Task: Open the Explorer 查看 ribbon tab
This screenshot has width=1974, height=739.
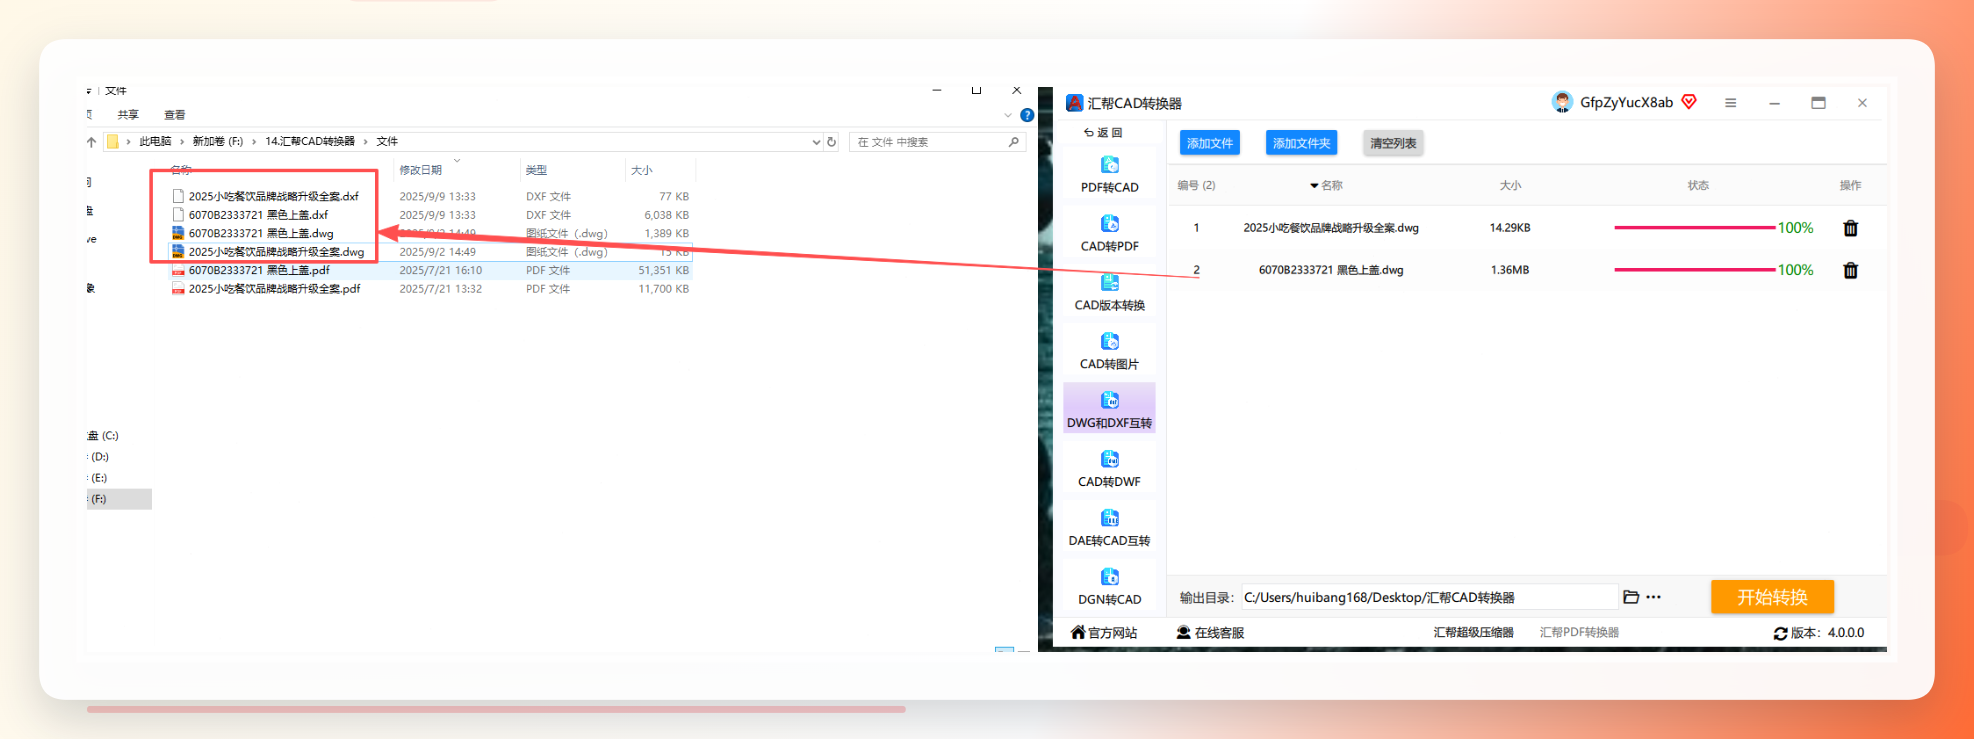Action: (175, 115)
